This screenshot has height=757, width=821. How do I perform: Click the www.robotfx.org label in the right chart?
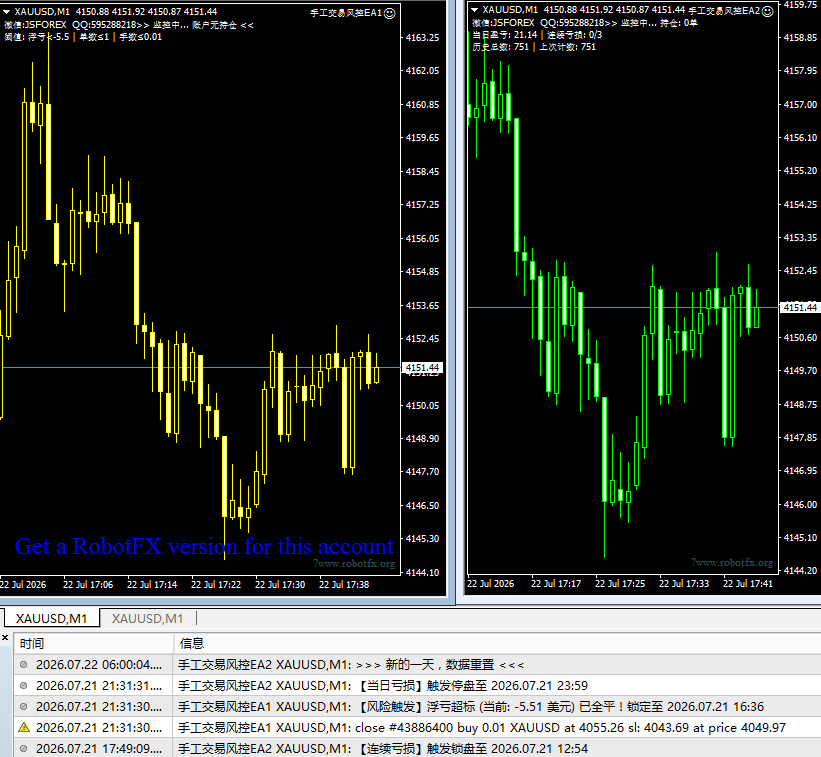click(x=732, y=562)
